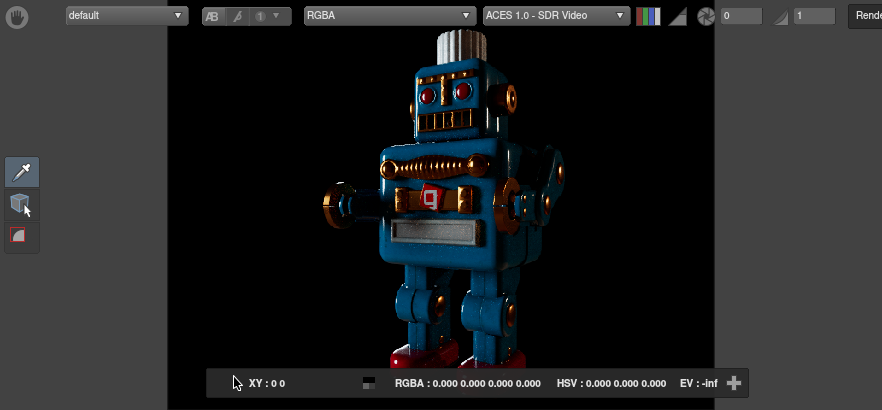
Task: Click the gamma icon beside value 1
Action: tap(782, 17)
